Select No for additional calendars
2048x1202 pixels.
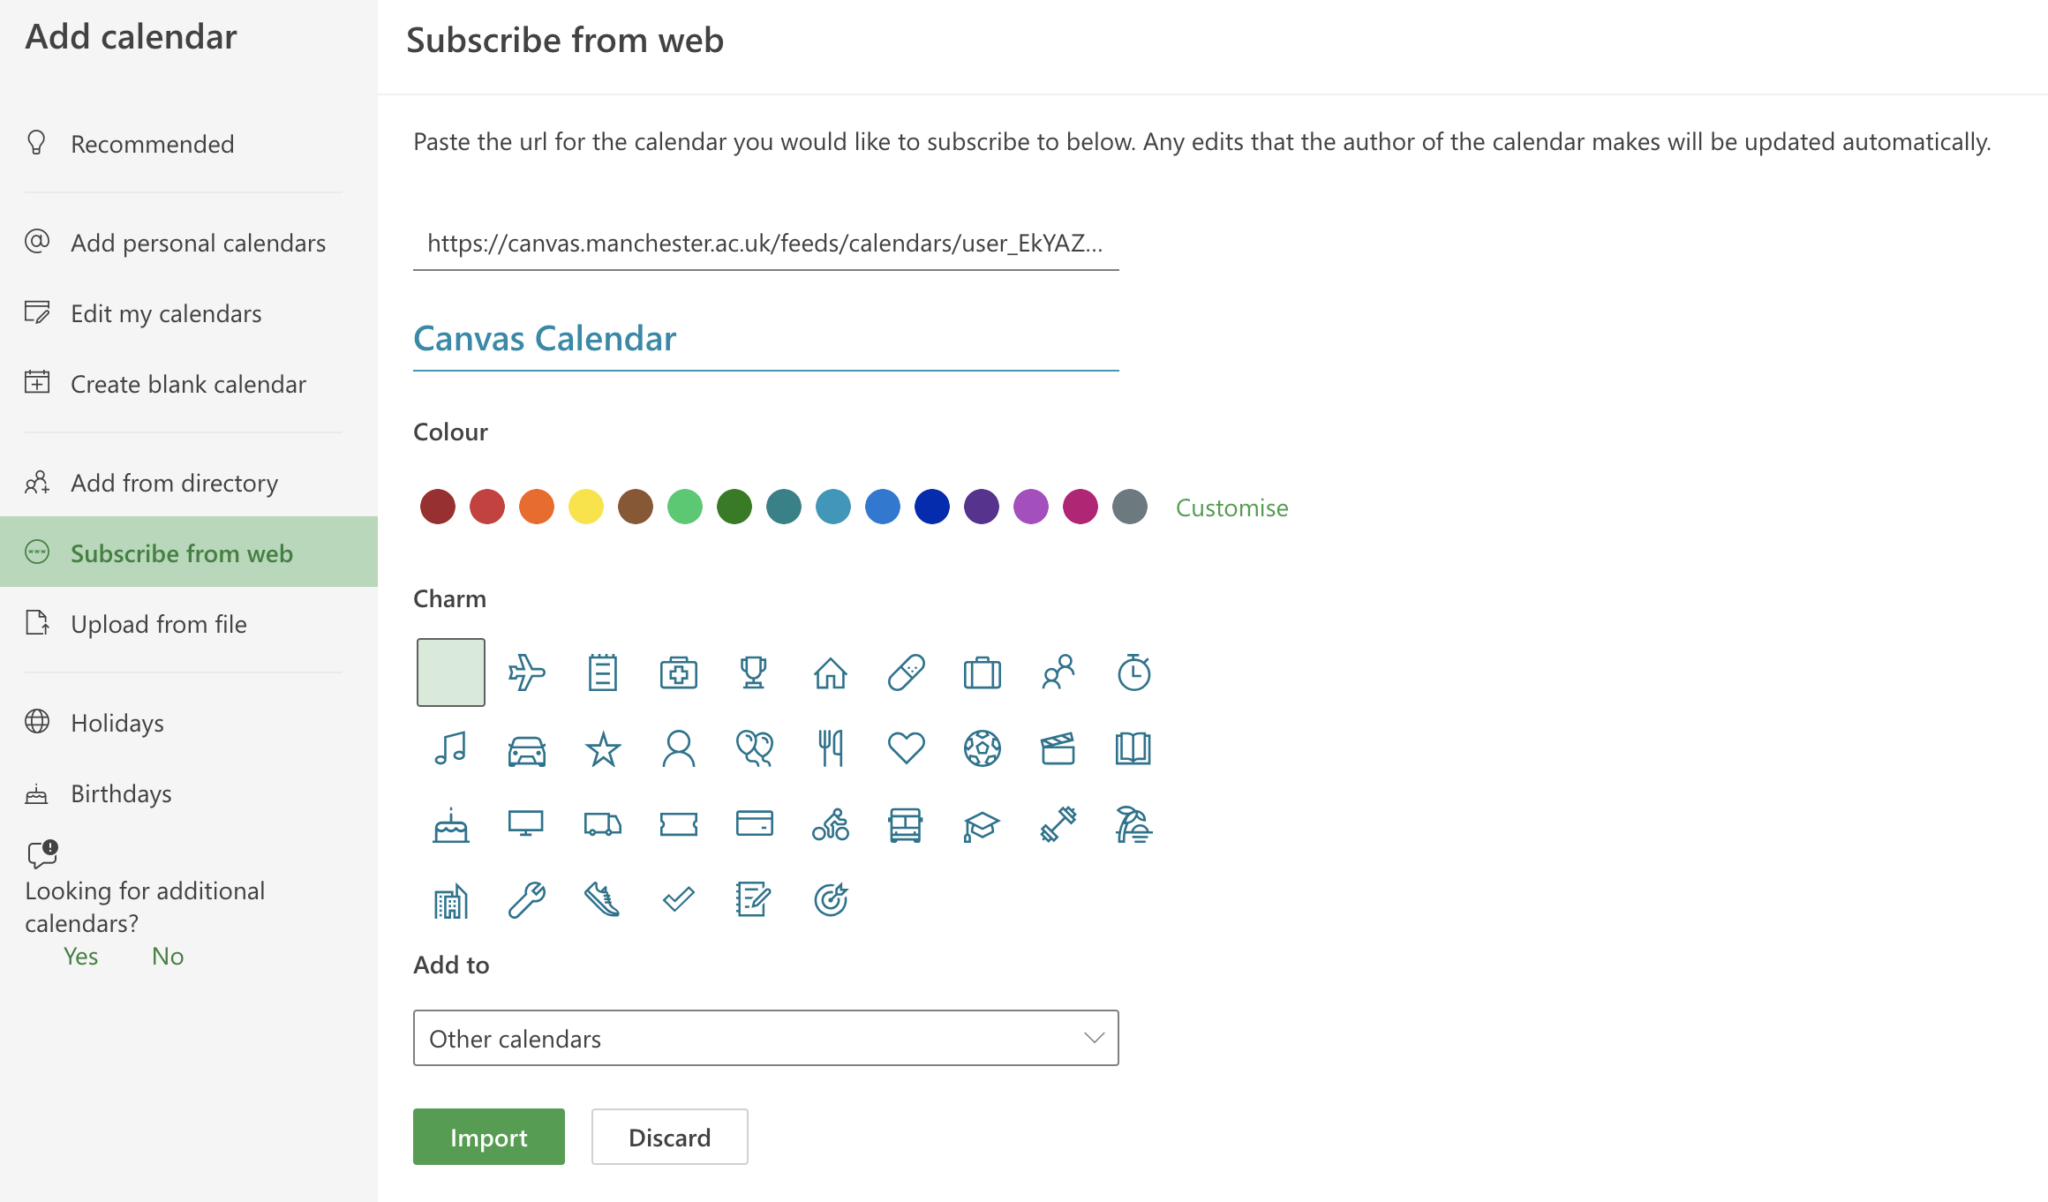[167, 956]
